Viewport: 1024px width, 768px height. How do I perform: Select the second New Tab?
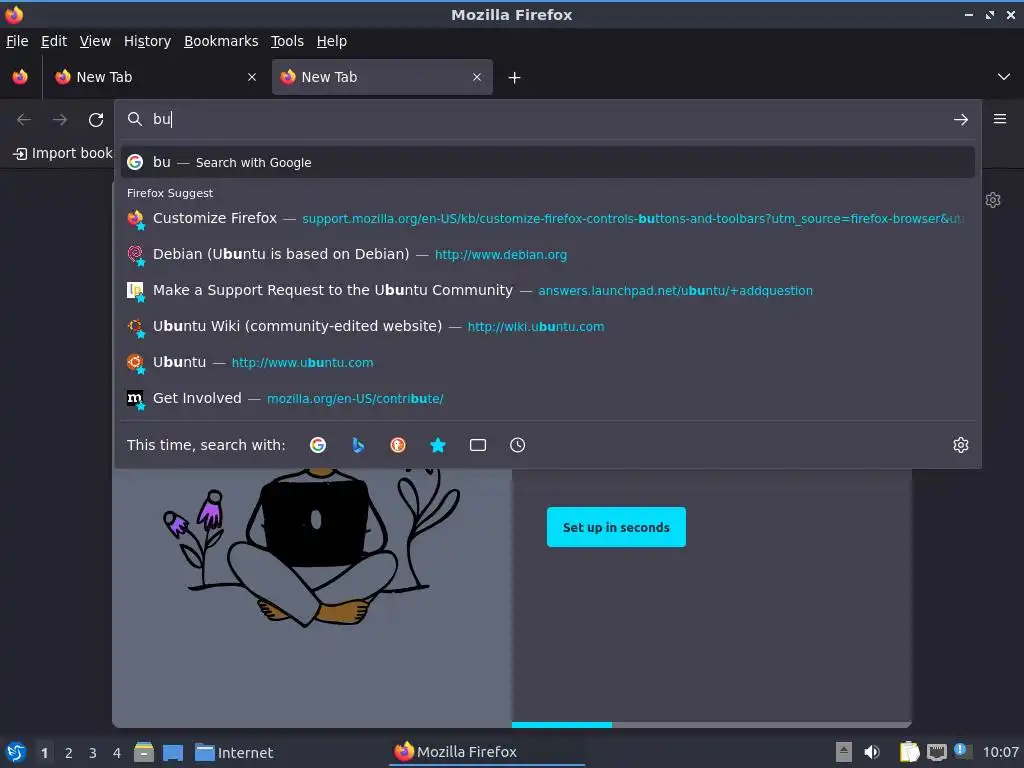[x=382, y=77]
